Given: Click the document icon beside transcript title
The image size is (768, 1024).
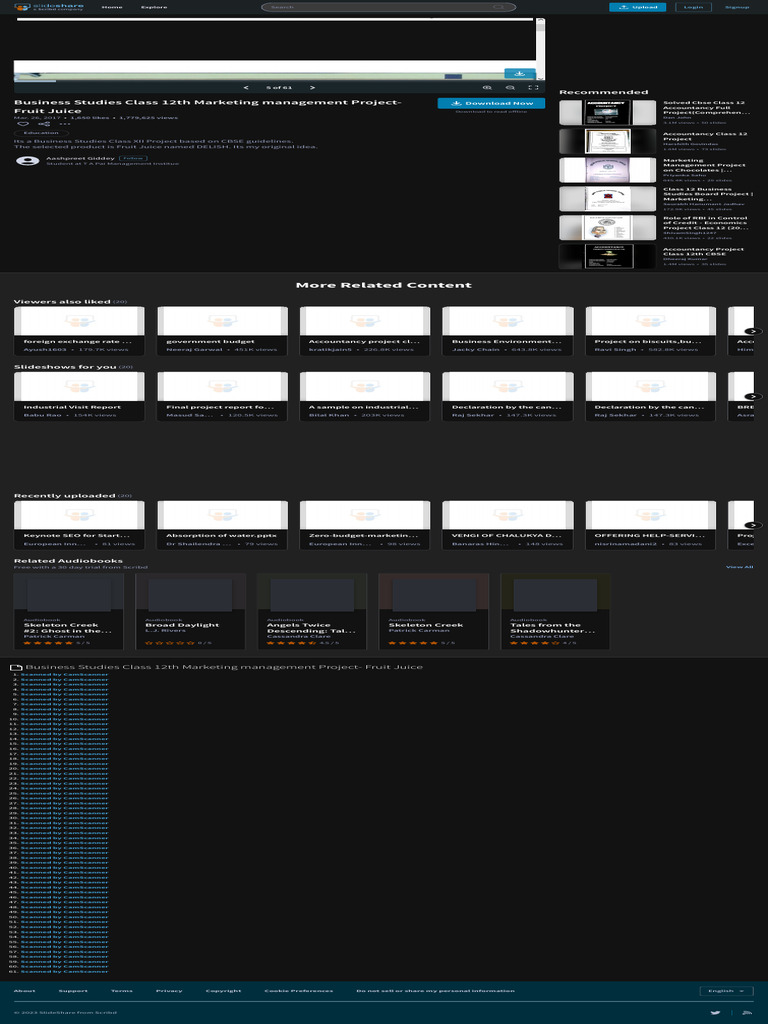Looking at the screenshot, I should [x=16, y=667].
